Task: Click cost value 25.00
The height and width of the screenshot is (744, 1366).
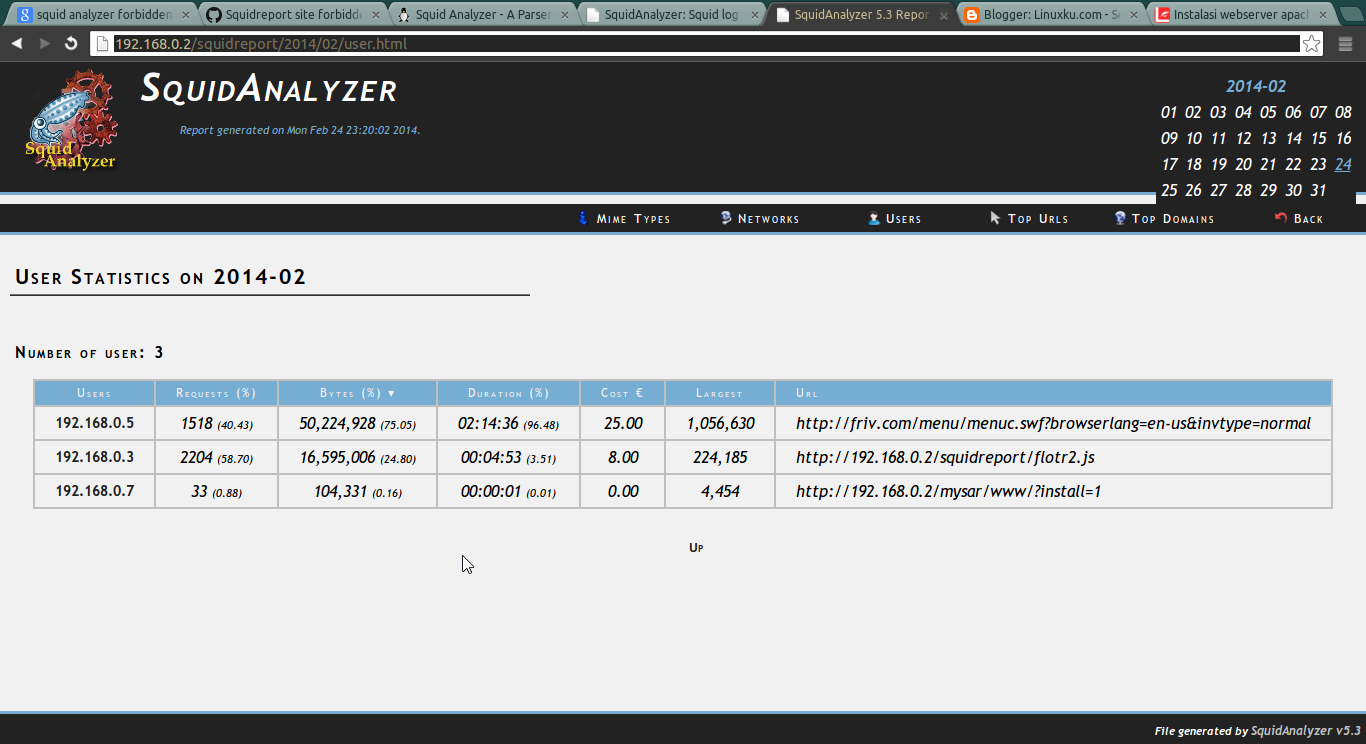Action: coord(622,423)
